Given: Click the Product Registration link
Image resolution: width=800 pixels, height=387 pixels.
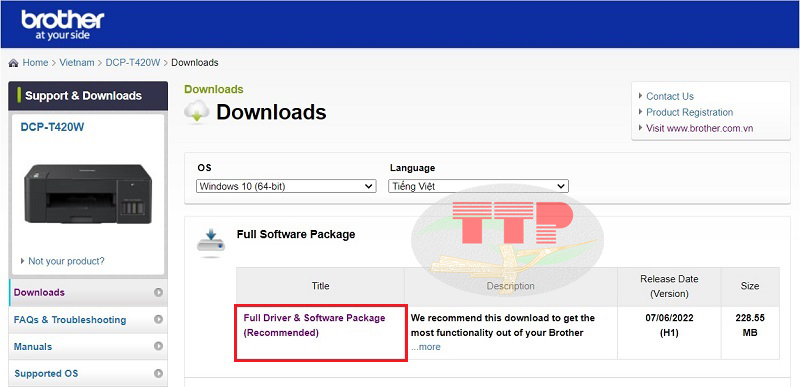Looking at the screenshot, I should 689,112.
